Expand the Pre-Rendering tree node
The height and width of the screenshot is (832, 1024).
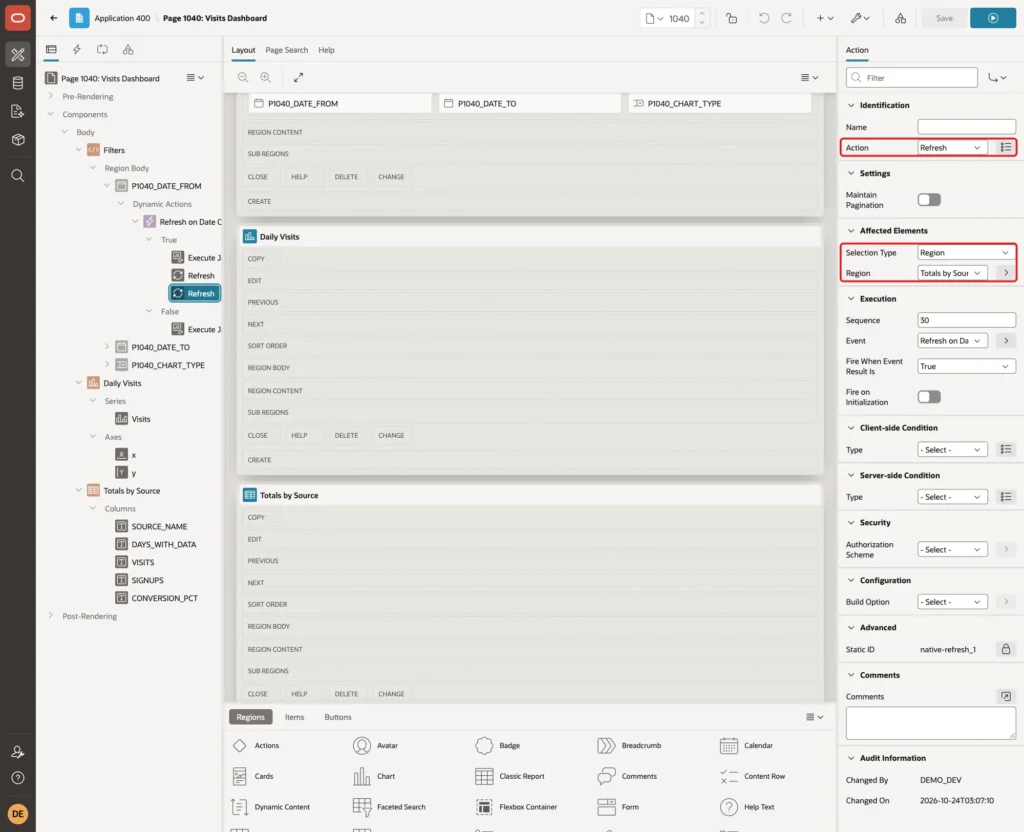point(50,96)
